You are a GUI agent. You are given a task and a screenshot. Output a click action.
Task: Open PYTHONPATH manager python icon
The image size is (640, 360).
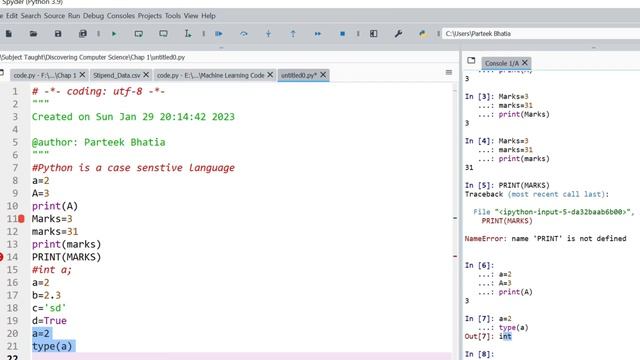[x=423, y=34]
